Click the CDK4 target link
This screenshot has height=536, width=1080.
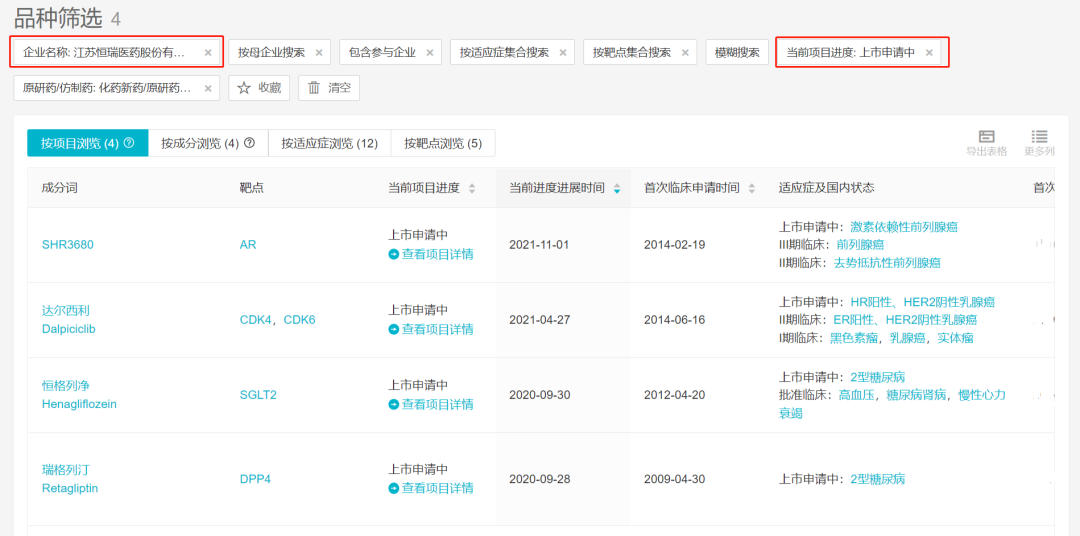(x=256, y=320)
